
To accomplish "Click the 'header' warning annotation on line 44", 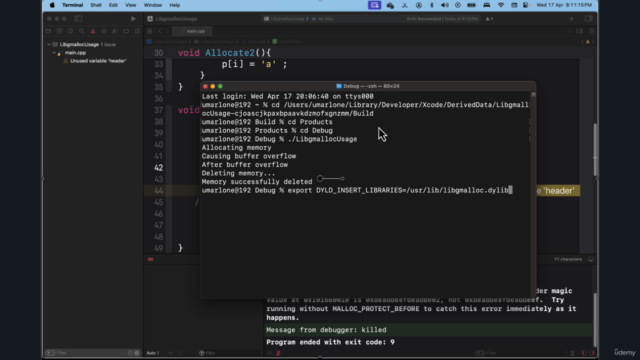I will [x=558, y=191].
